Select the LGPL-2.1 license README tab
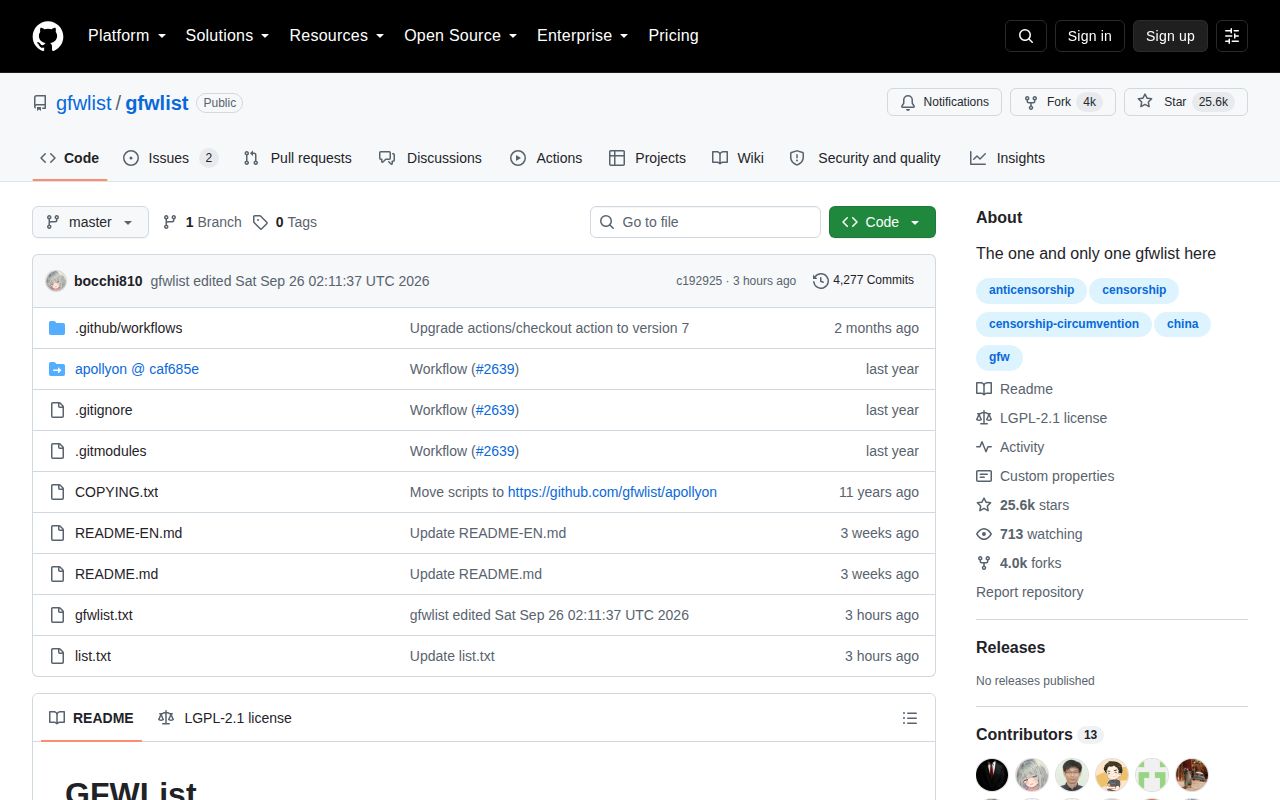This screenshot has width=1280, height=800. point(225,718)
